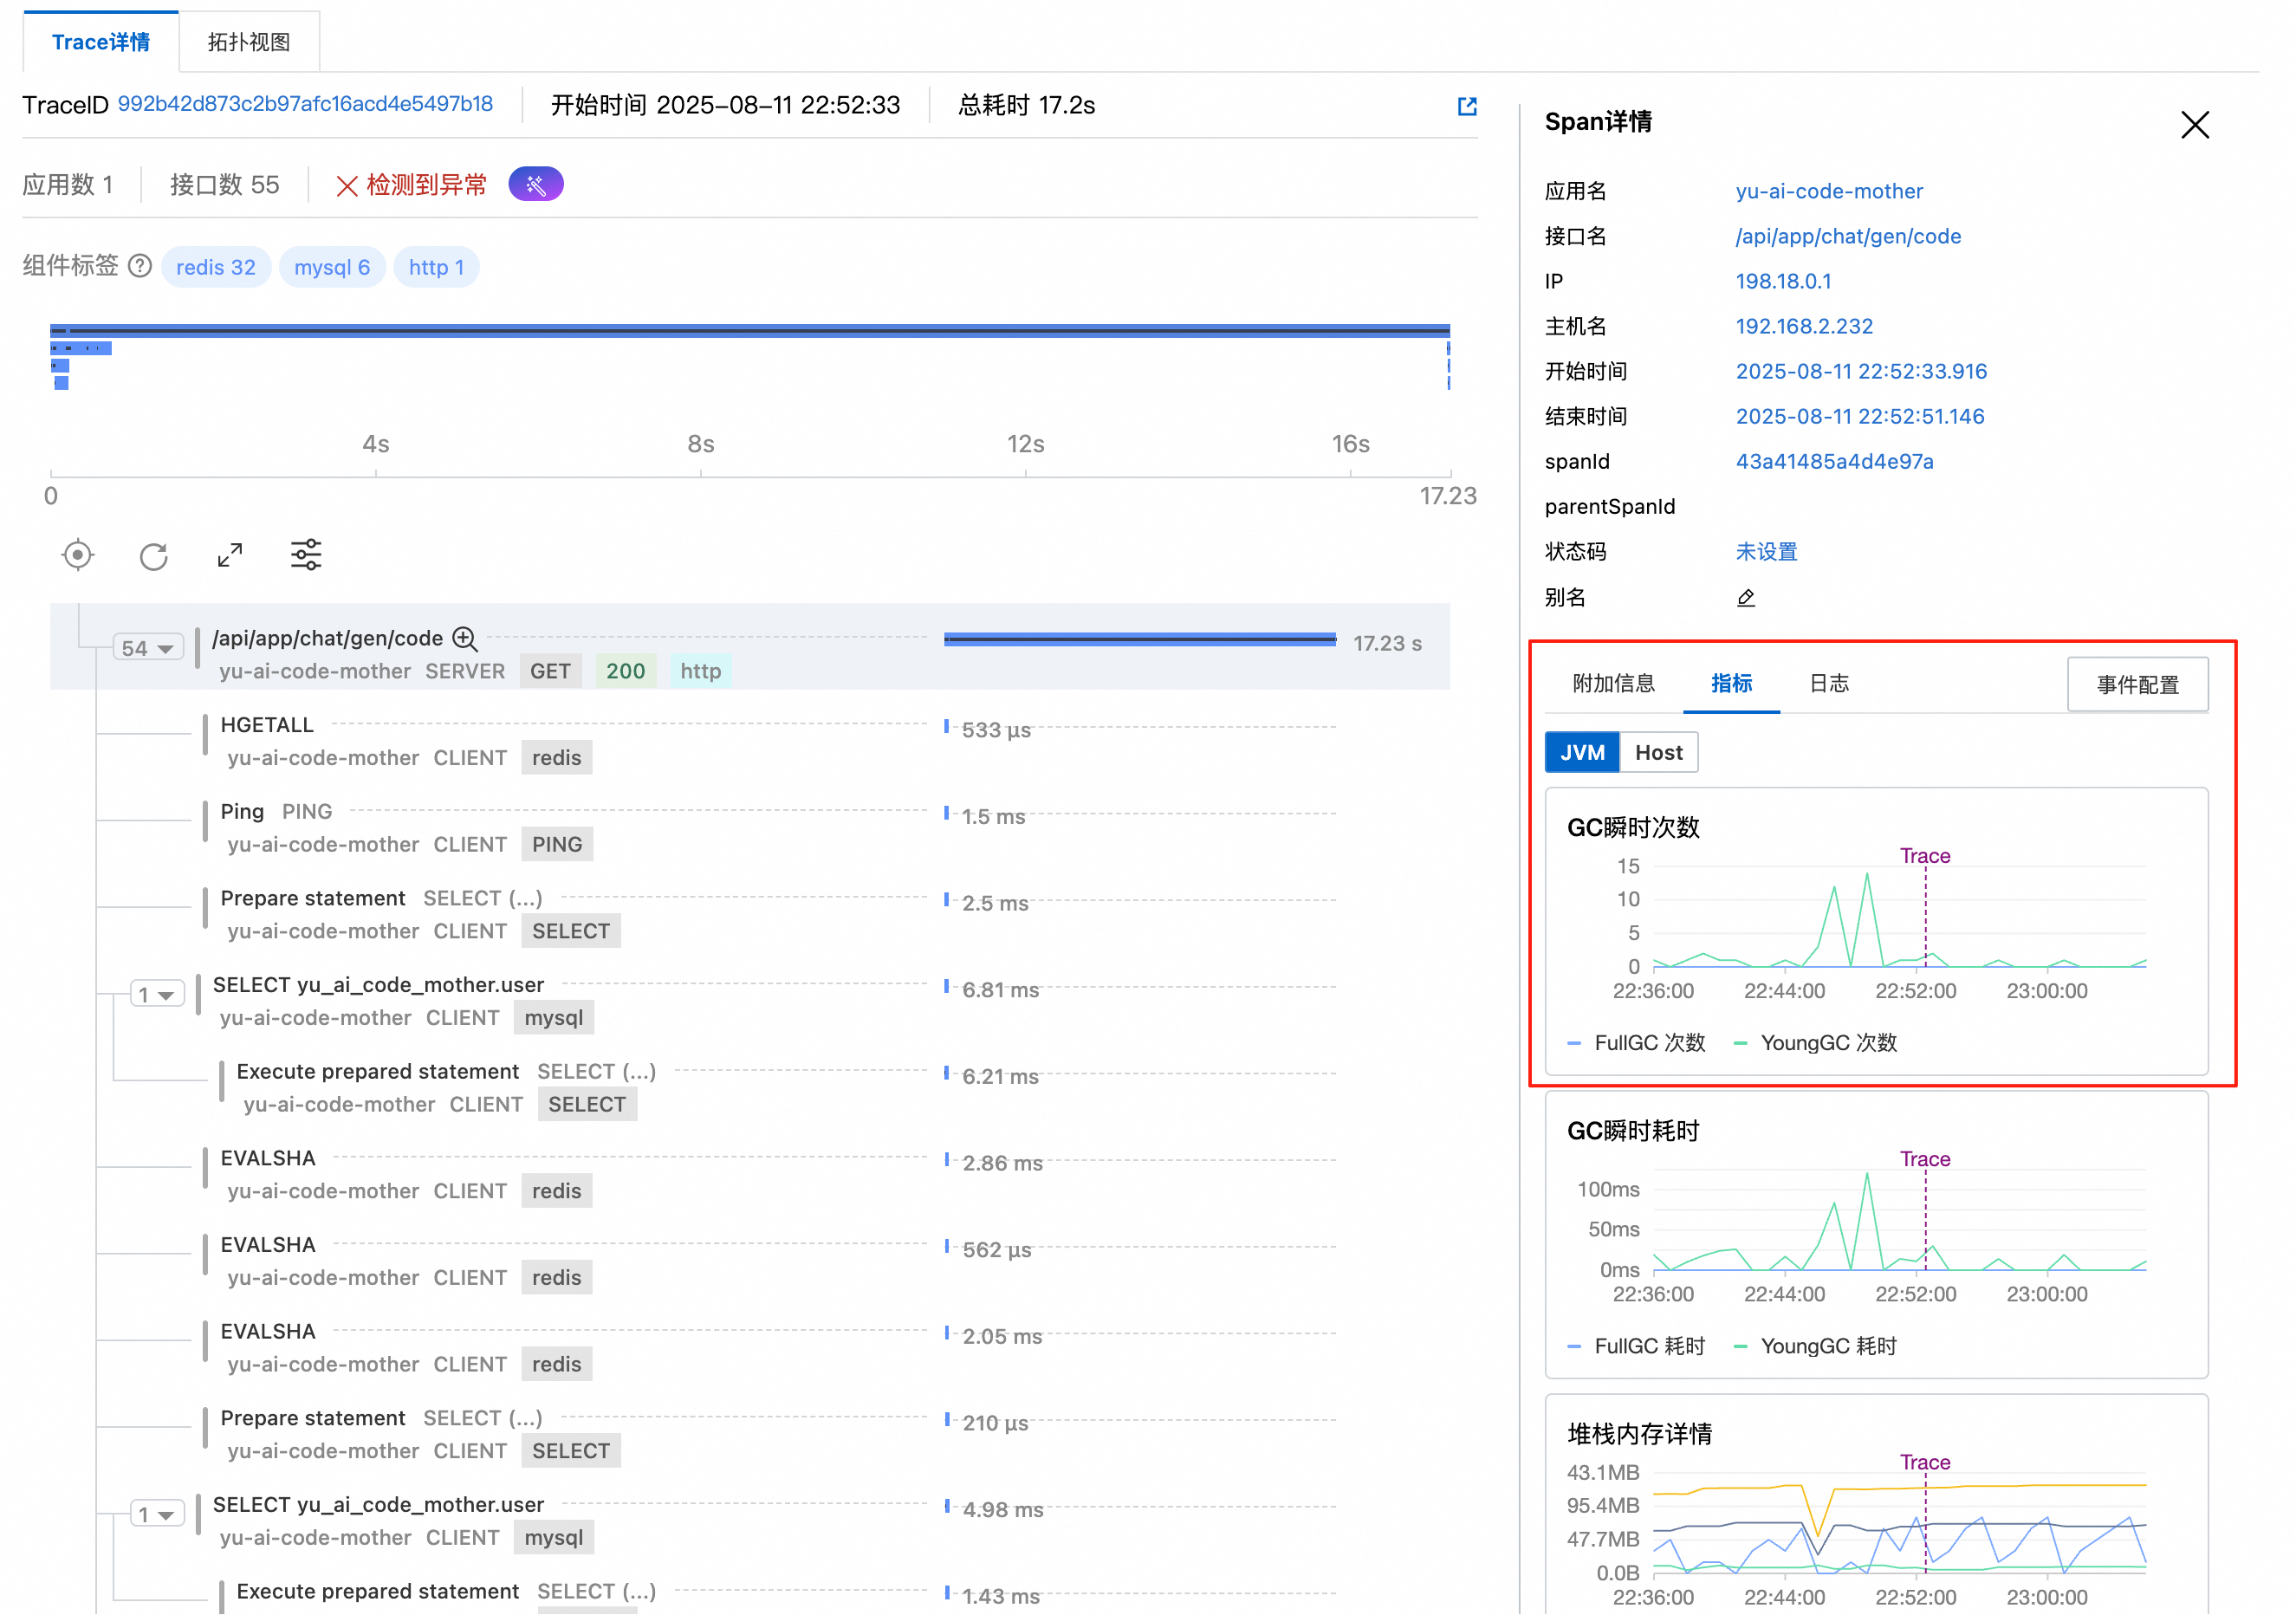Viewport: 2296px width, 1615px height.
Task: Click the refresh trace icon
Action: [153, 556]
